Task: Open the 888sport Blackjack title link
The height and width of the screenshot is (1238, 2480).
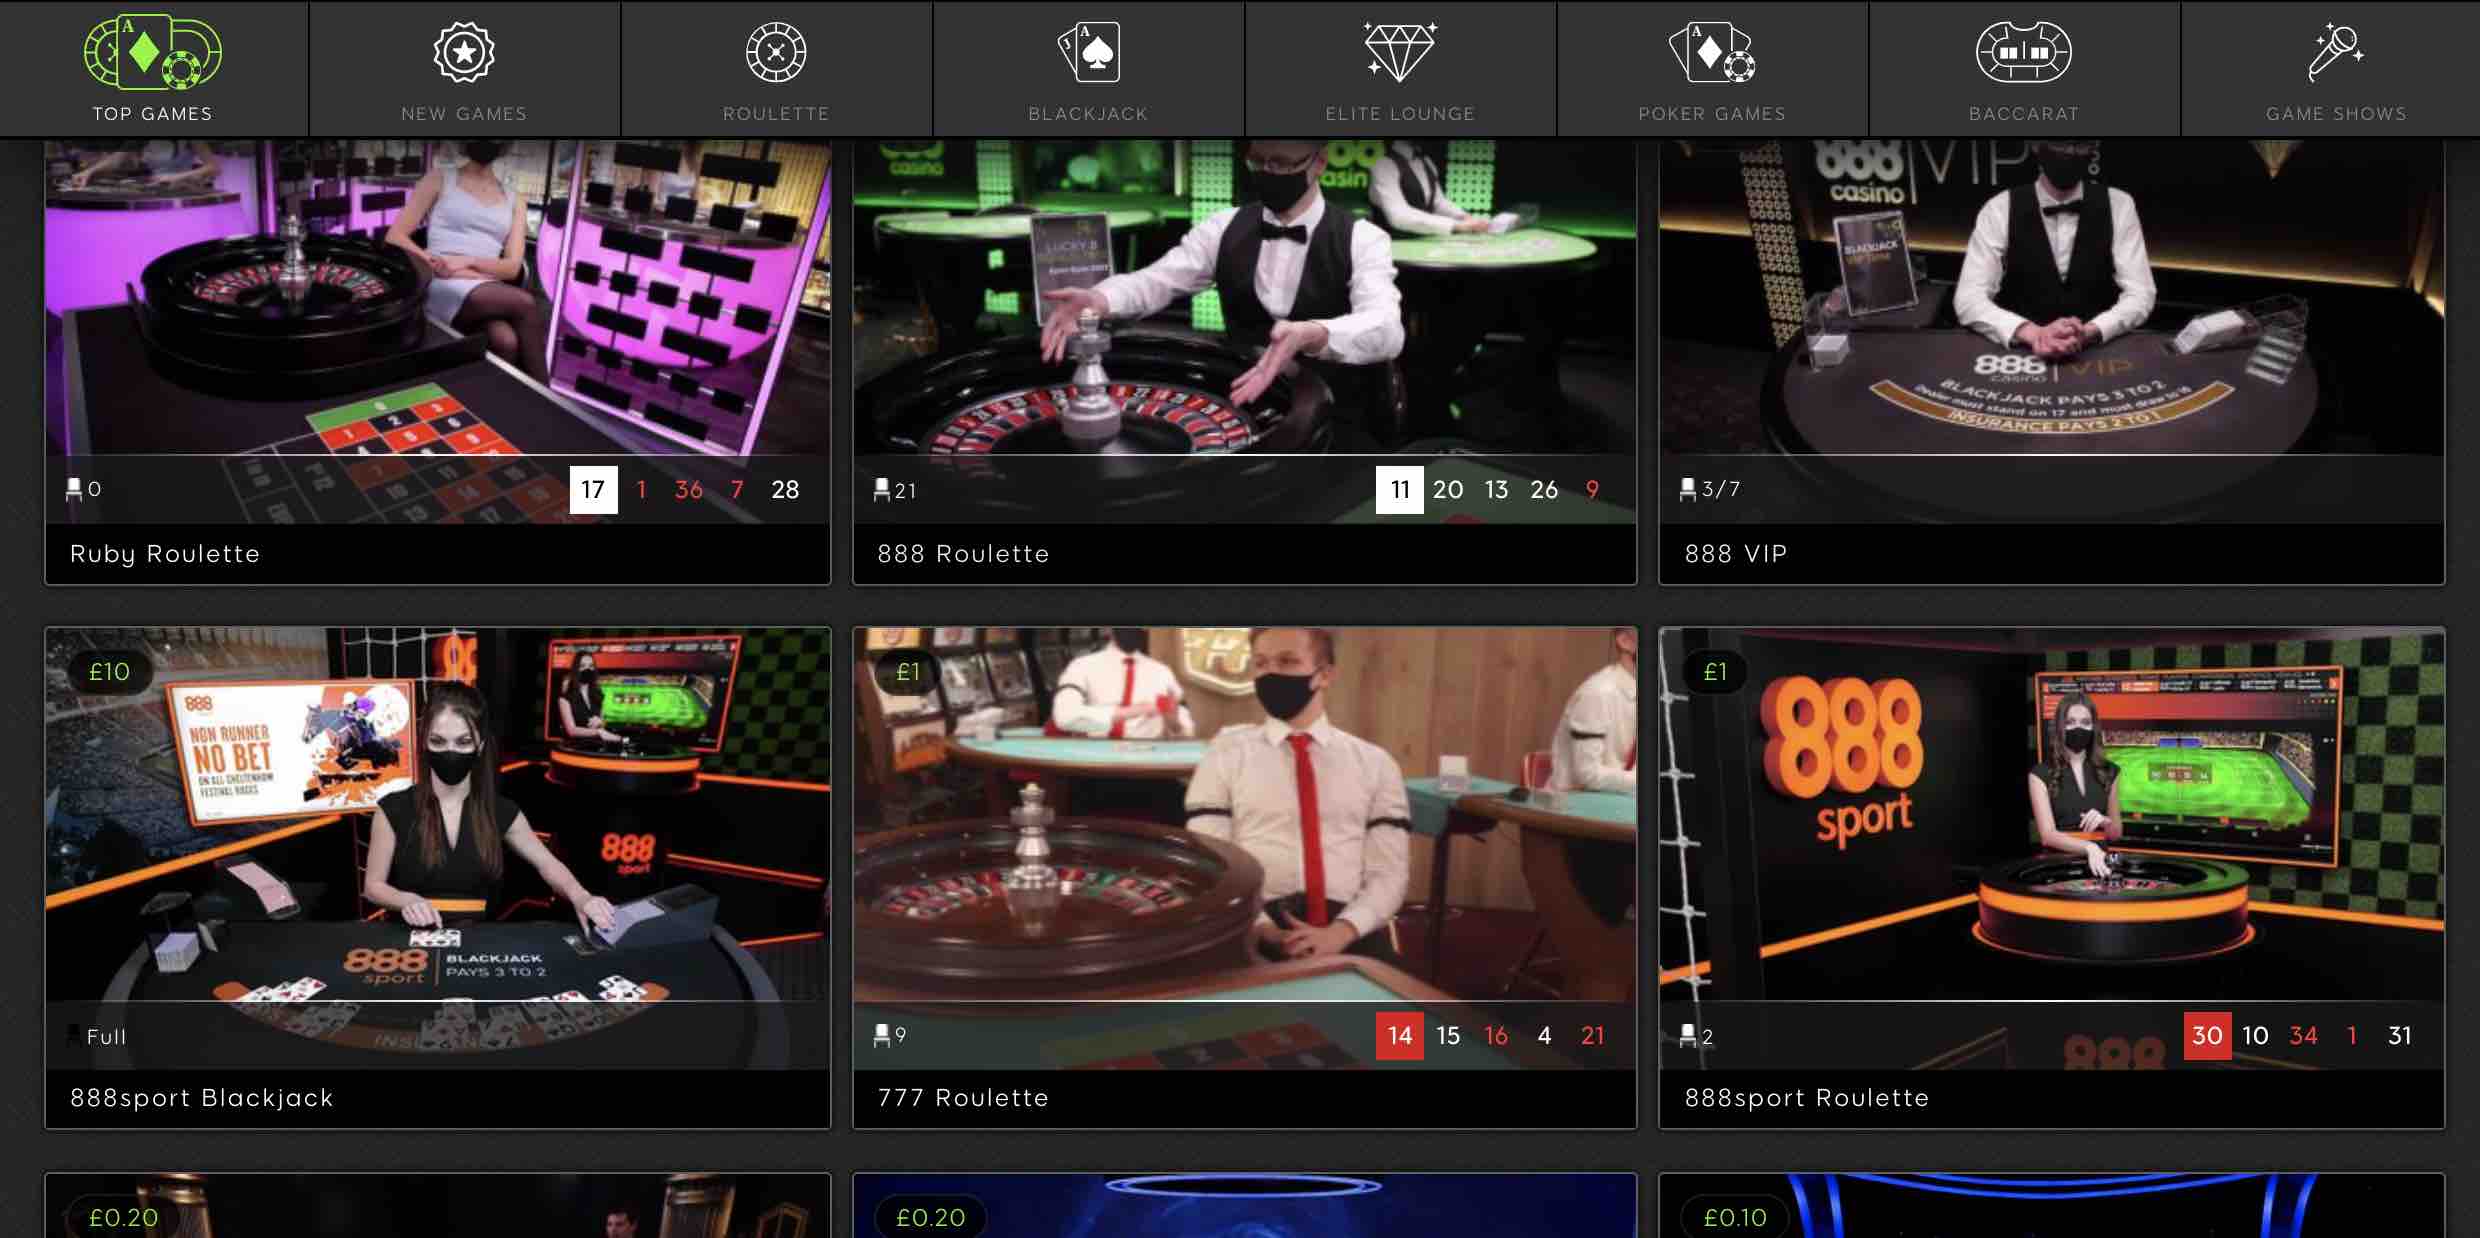Action: coord(202,1098)
